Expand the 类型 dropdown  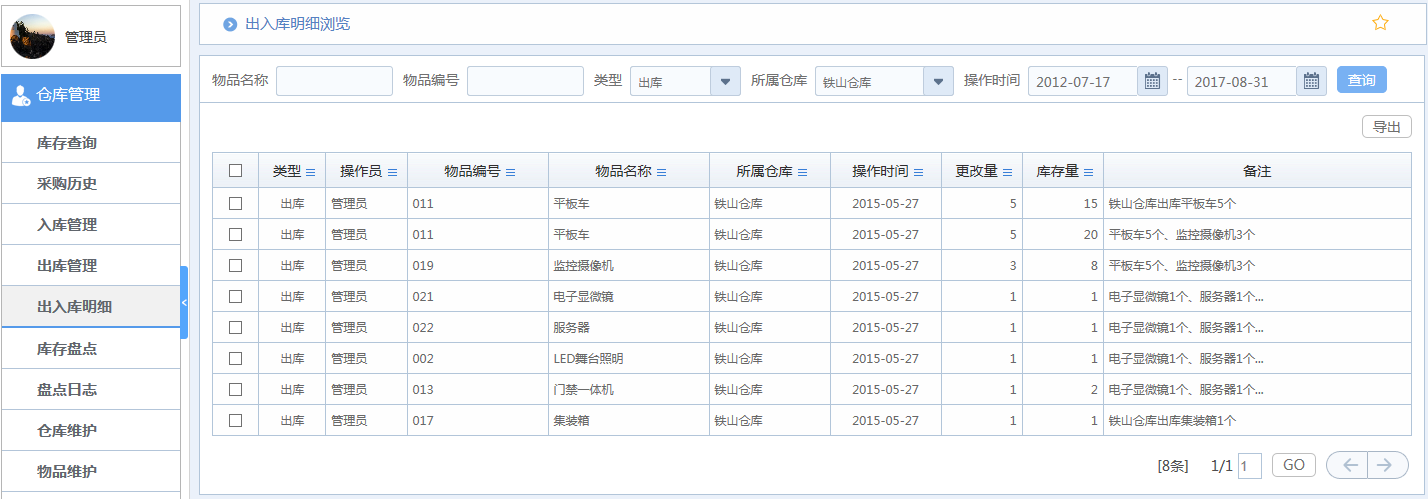tap(725, 81)
